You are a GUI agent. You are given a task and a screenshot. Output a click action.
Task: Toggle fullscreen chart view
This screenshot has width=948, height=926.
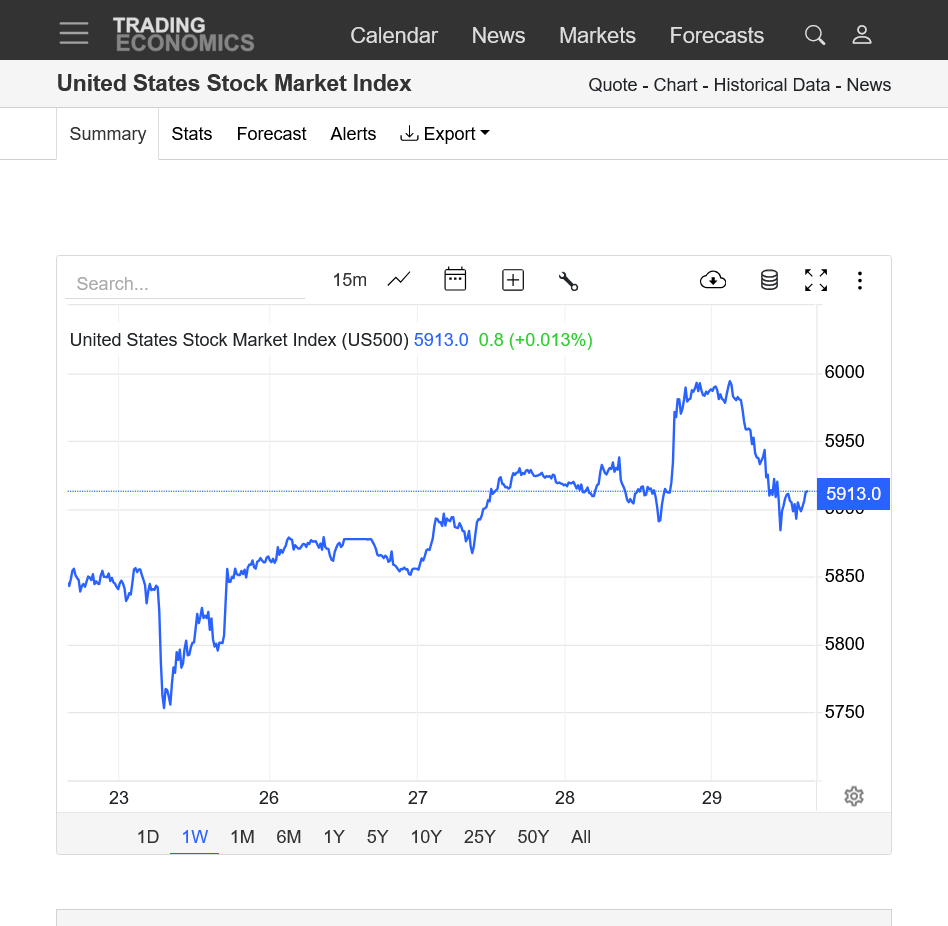pyautogui.click(x=816, y=280)
